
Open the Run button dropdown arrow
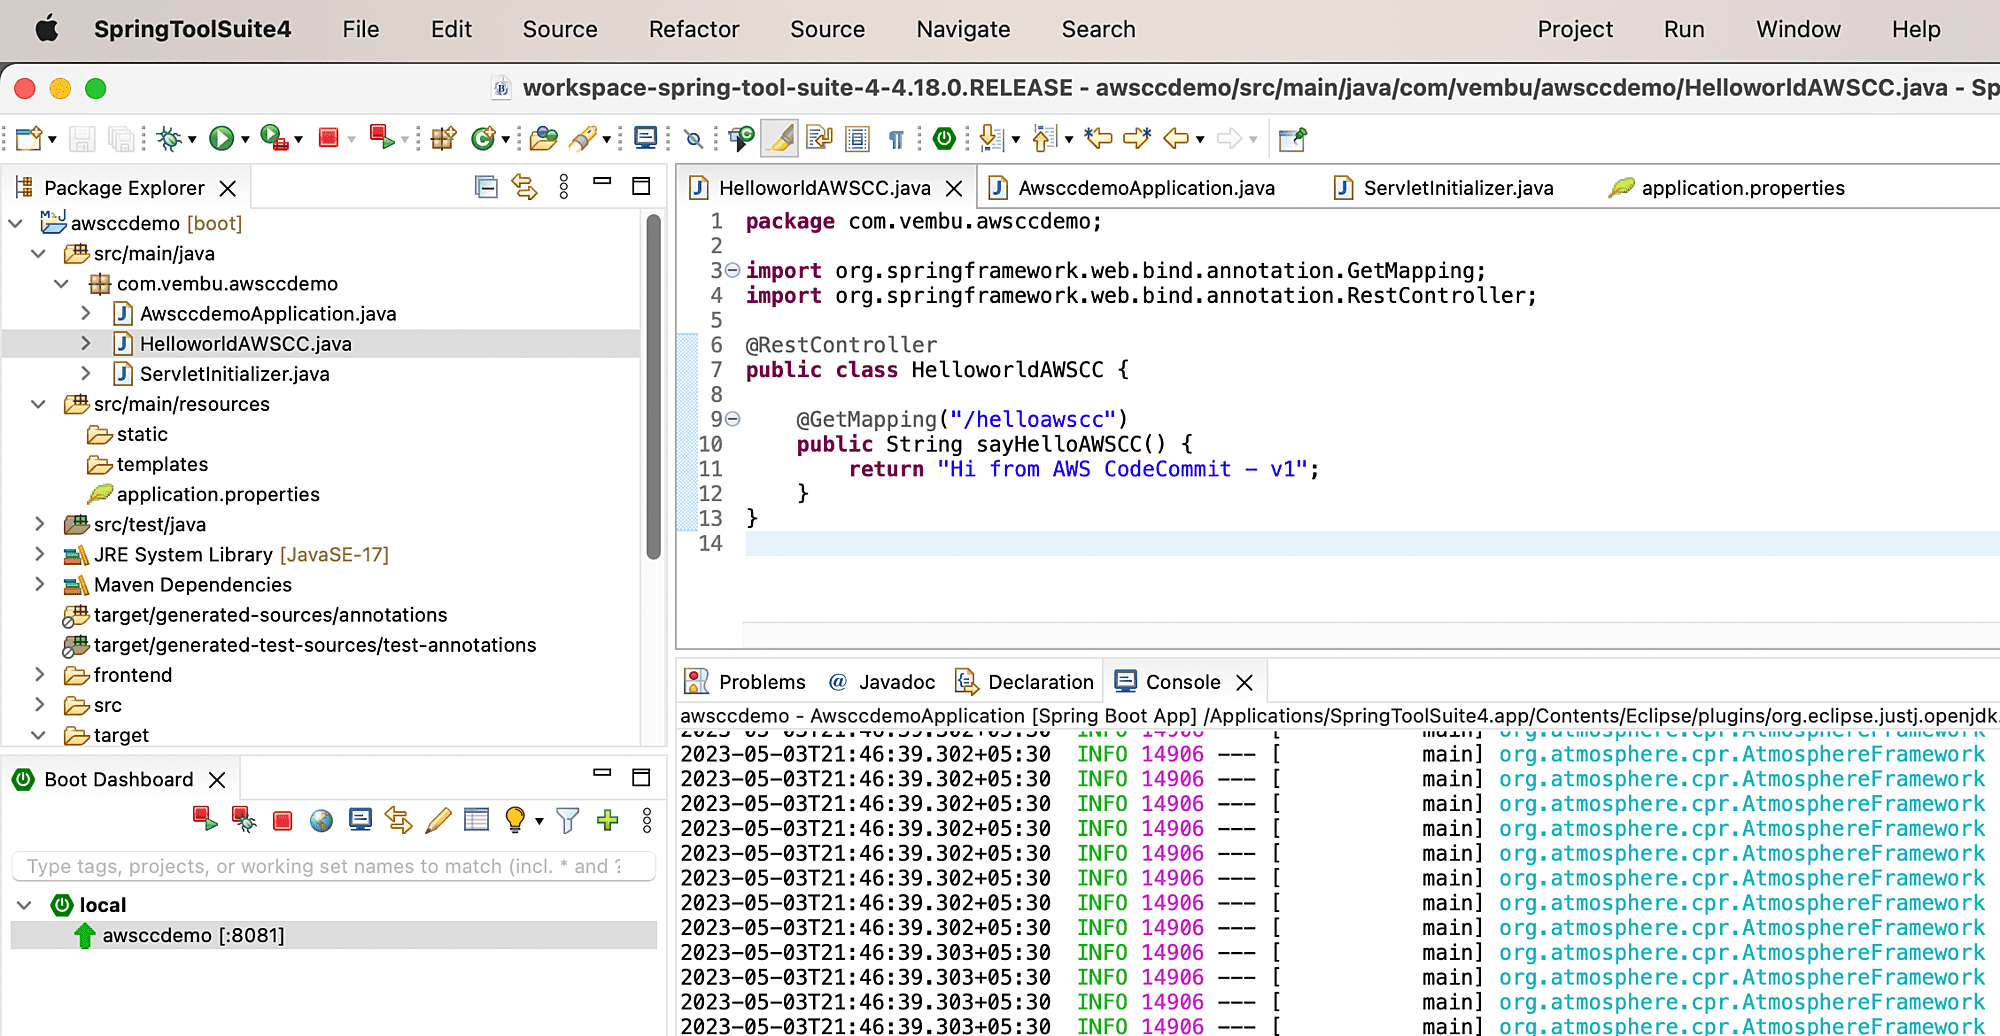tap(245, 139)
